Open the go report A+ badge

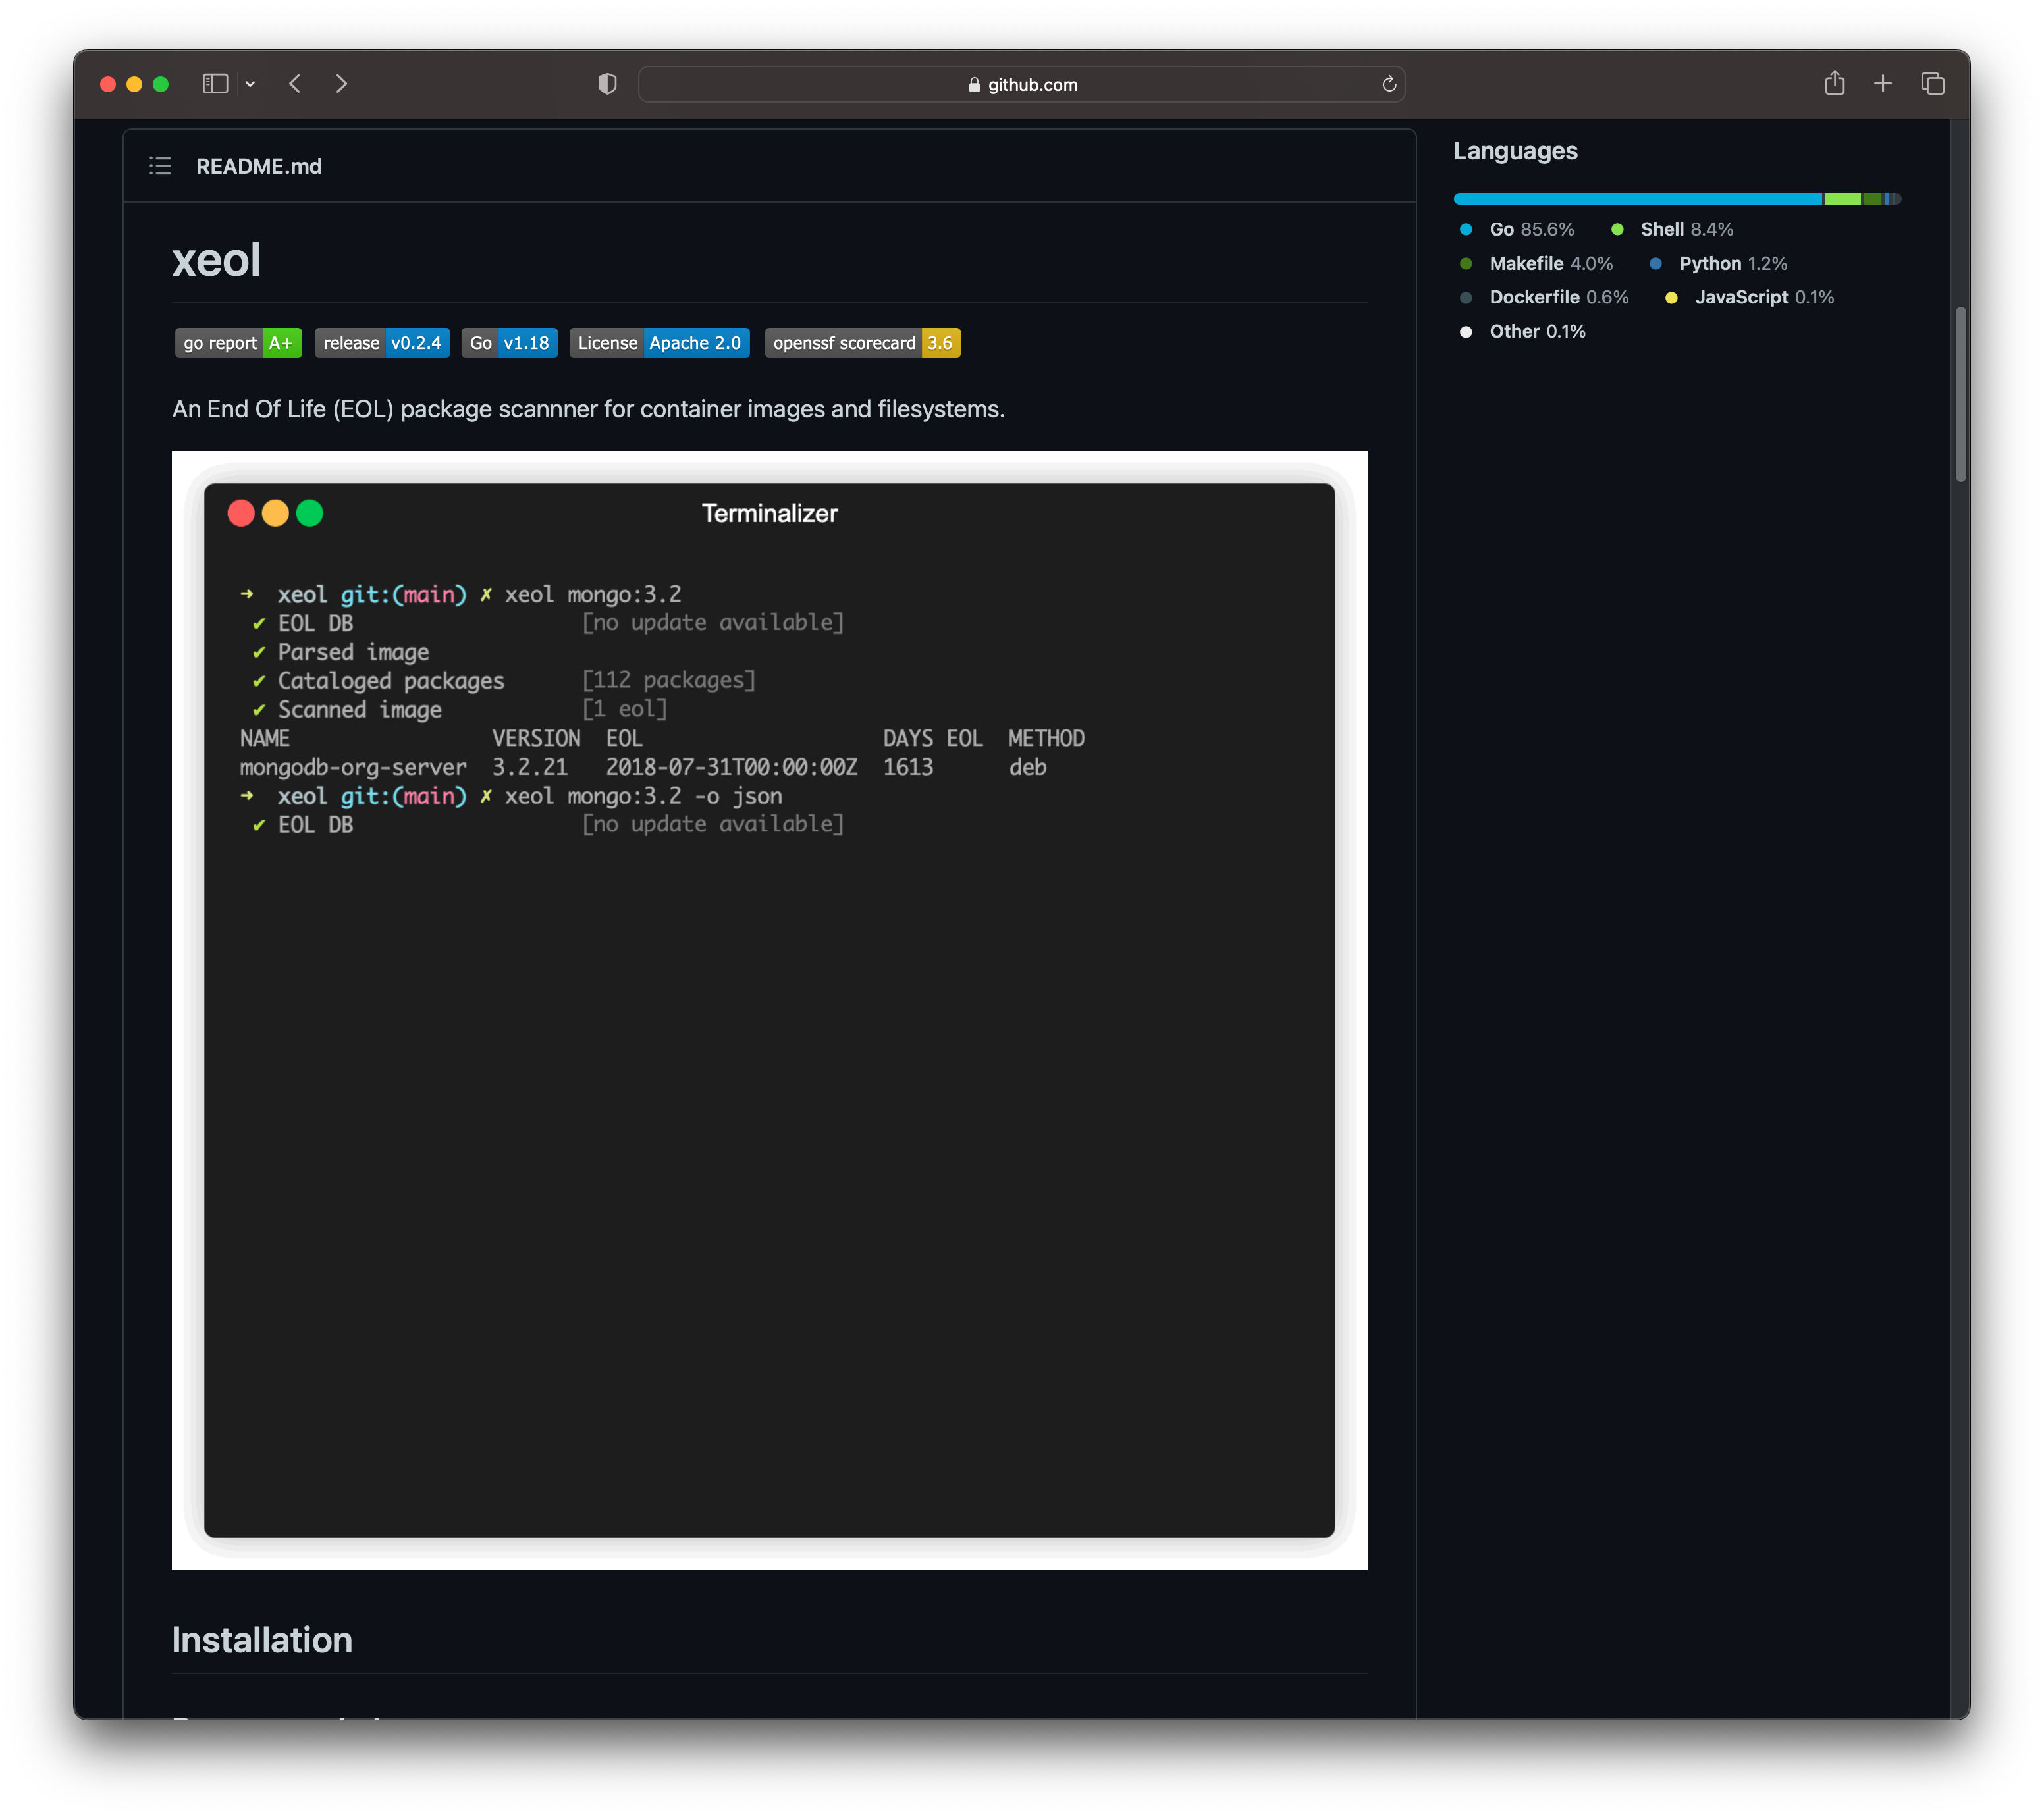238,343
